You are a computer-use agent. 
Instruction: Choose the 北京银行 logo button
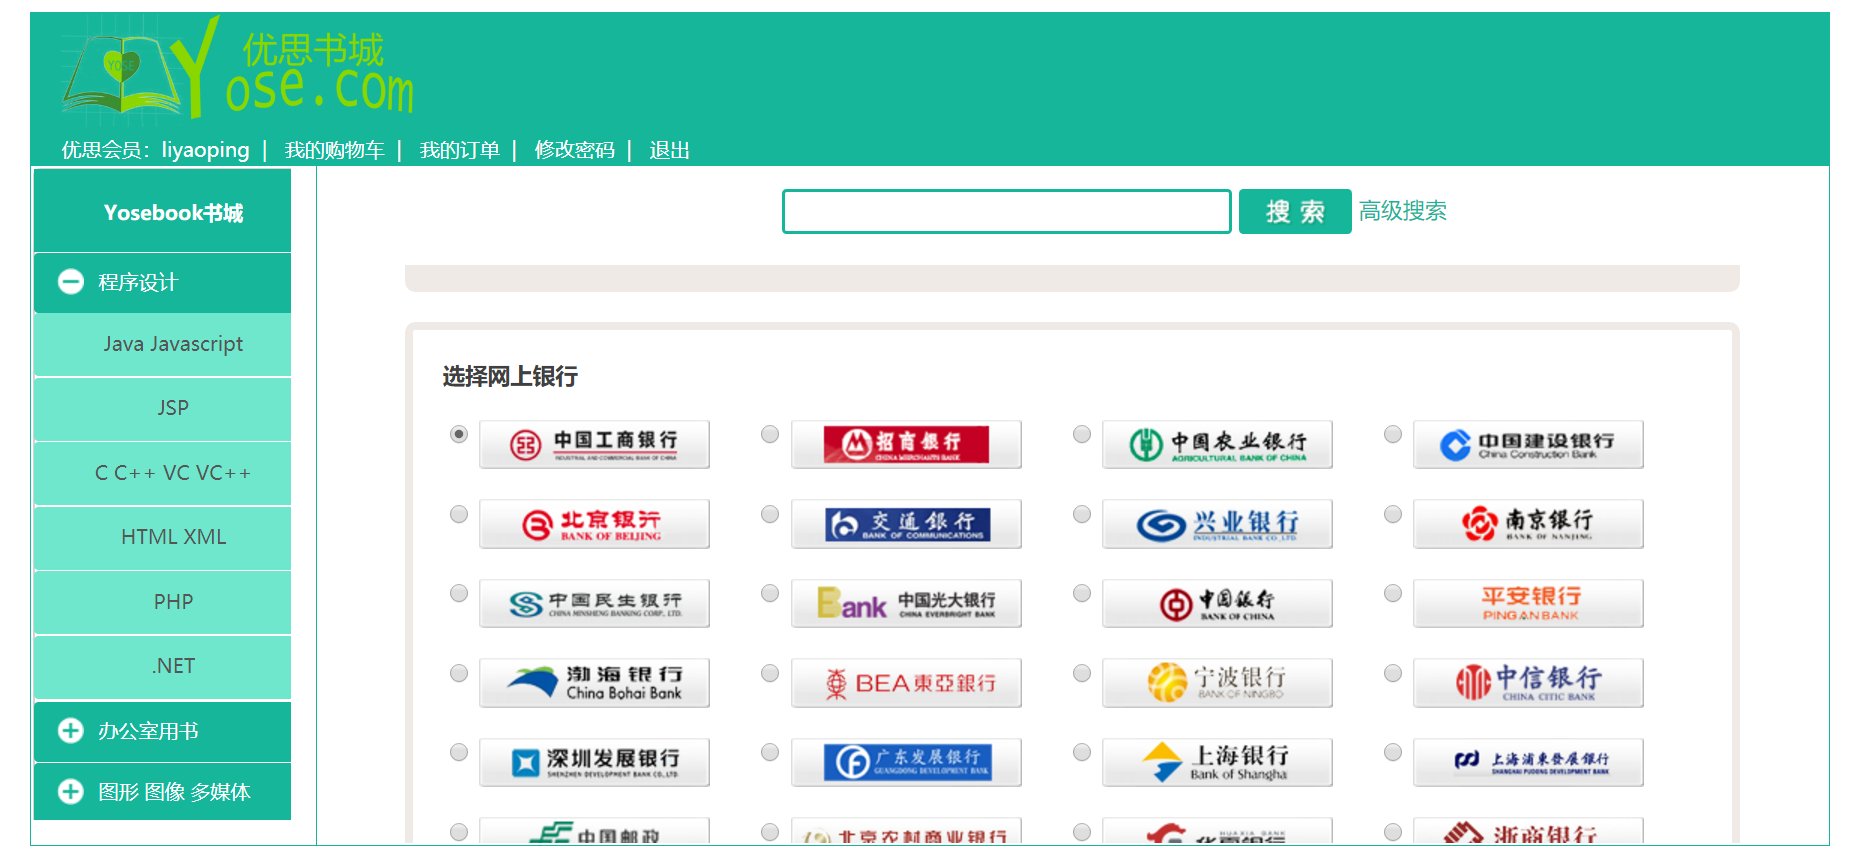(594, 524)
